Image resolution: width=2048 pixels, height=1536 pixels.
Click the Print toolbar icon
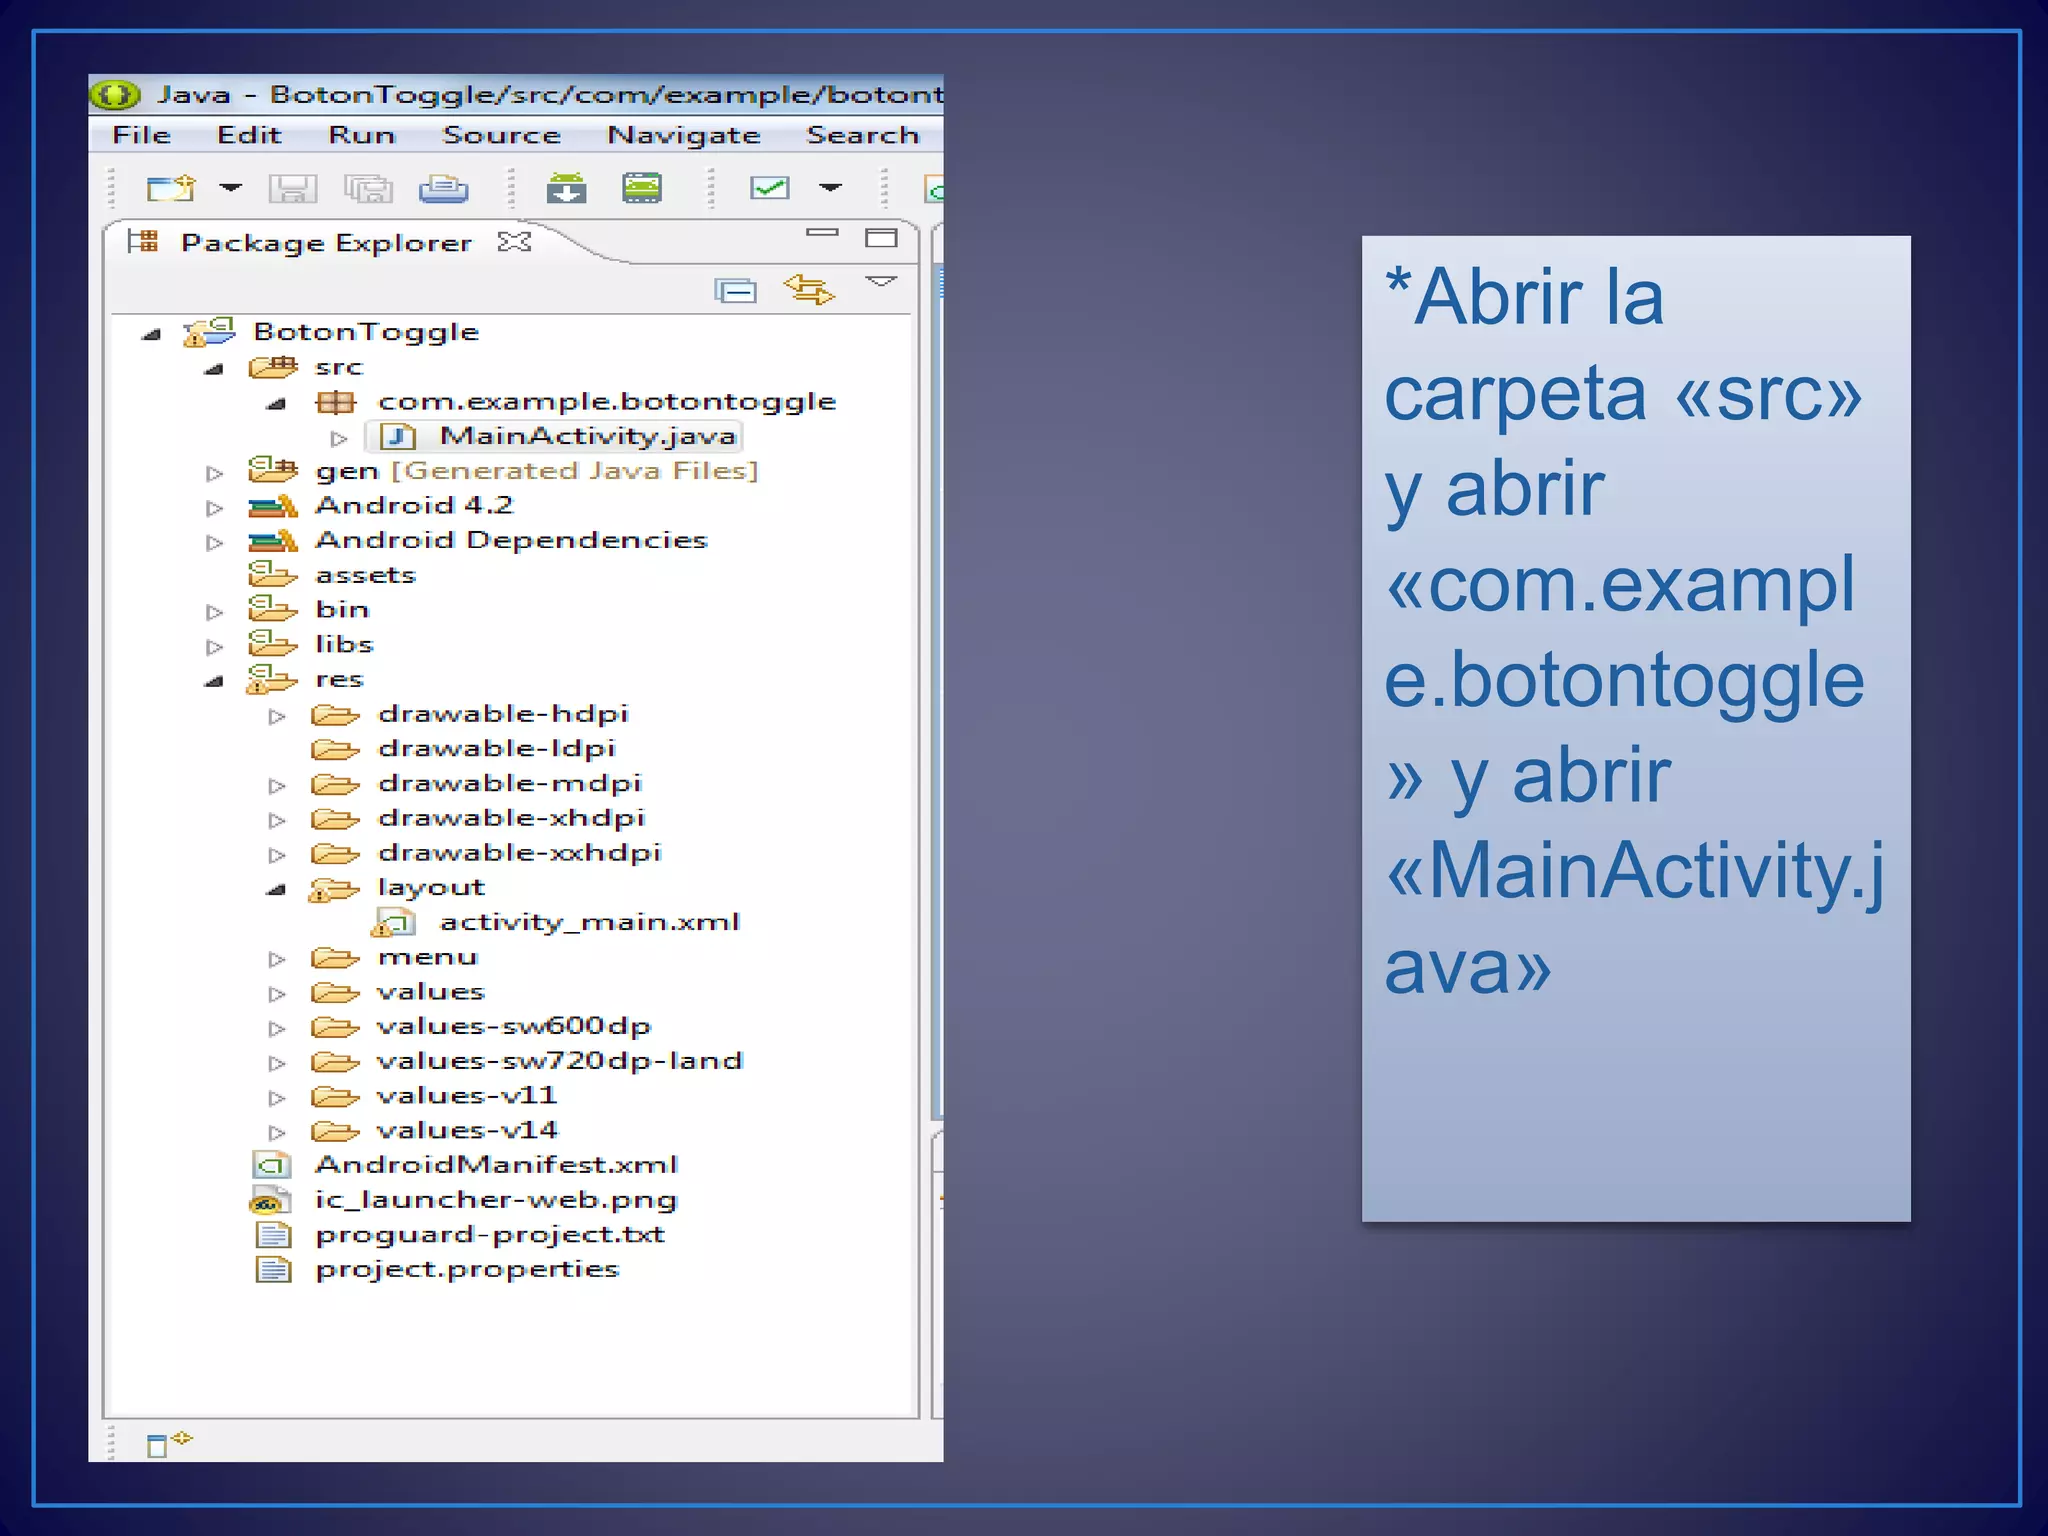tap(443, 188)
